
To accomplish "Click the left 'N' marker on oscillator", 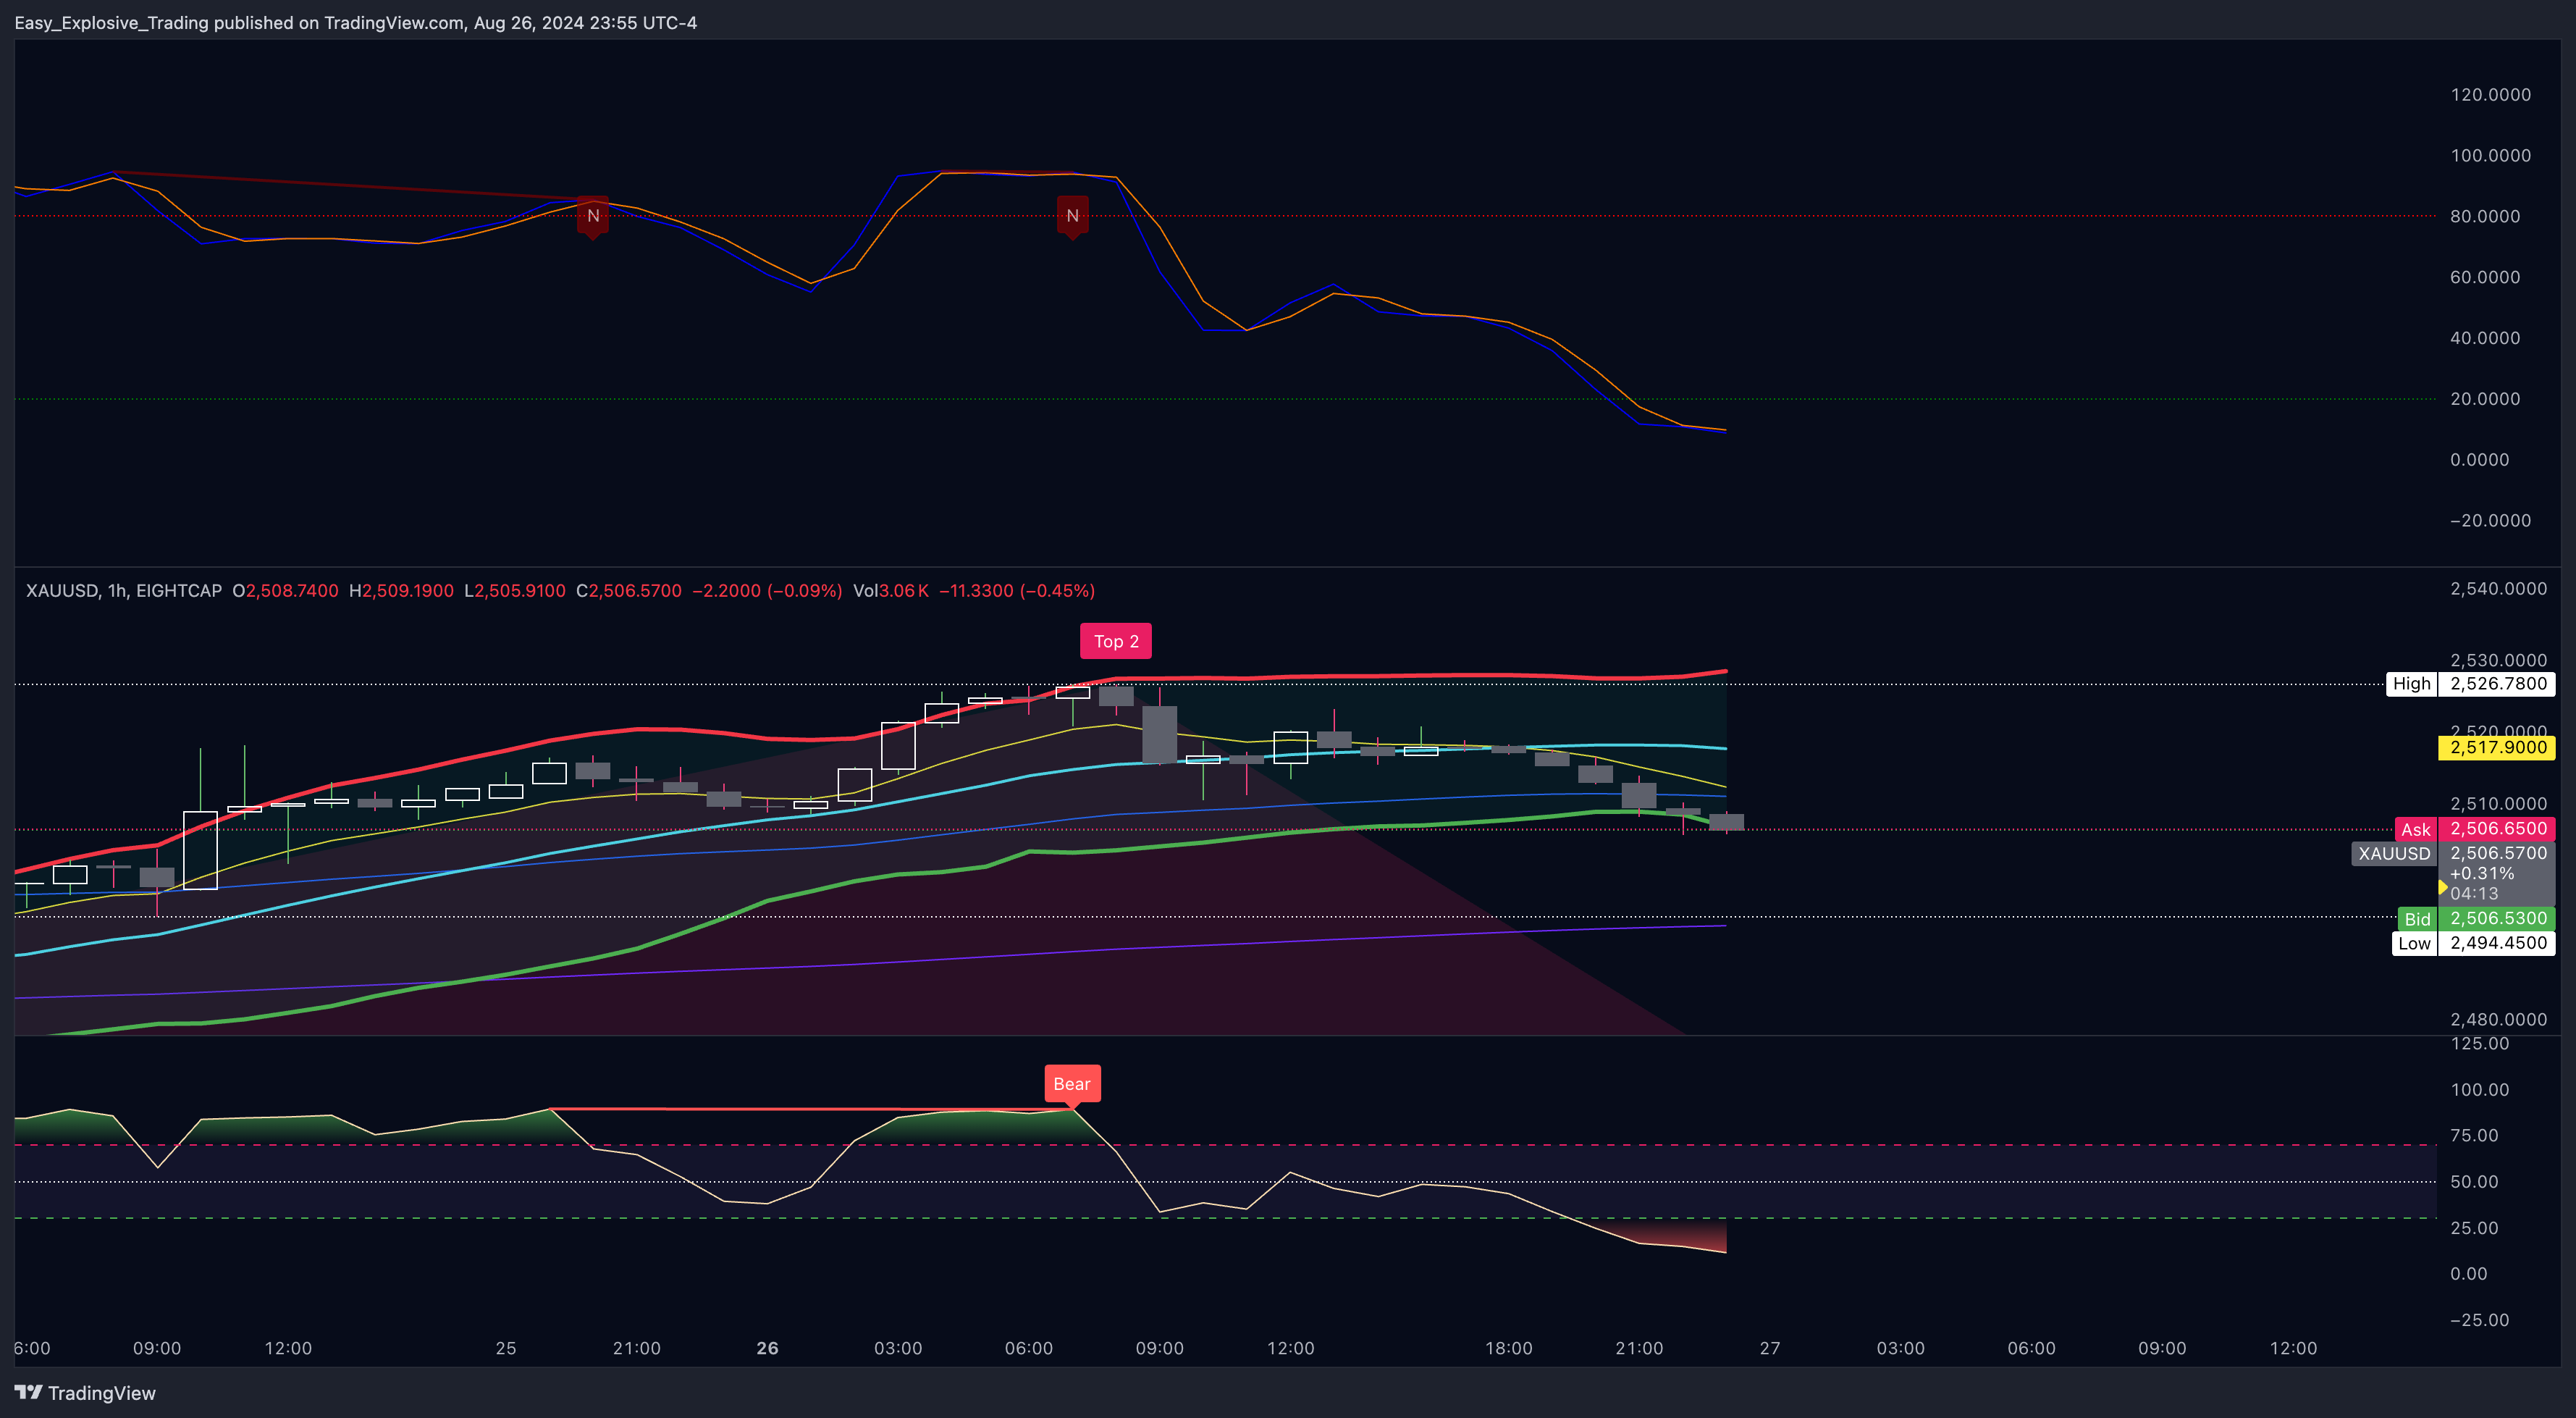I will [x=593, y=217].
